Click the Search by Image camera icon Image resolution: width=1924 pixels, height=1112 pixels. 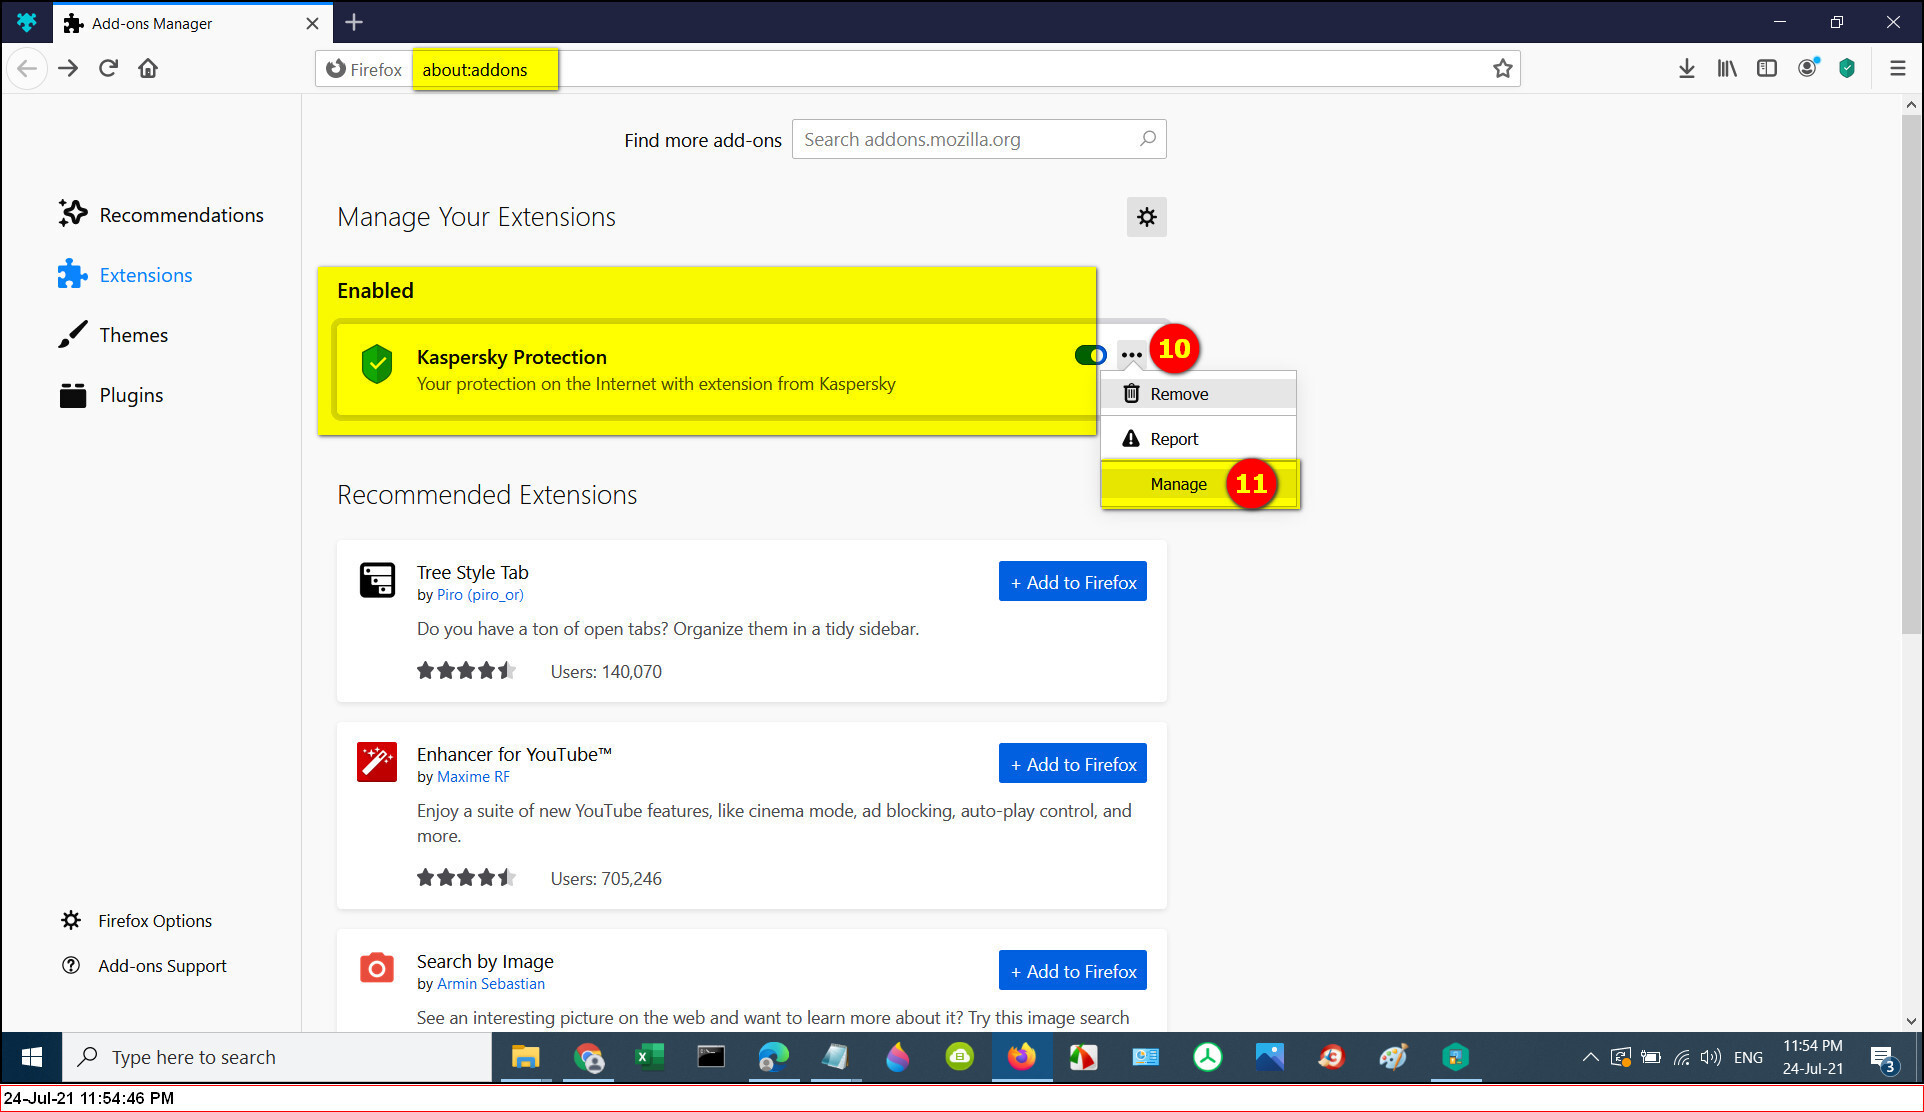click(x=377, y=968)
